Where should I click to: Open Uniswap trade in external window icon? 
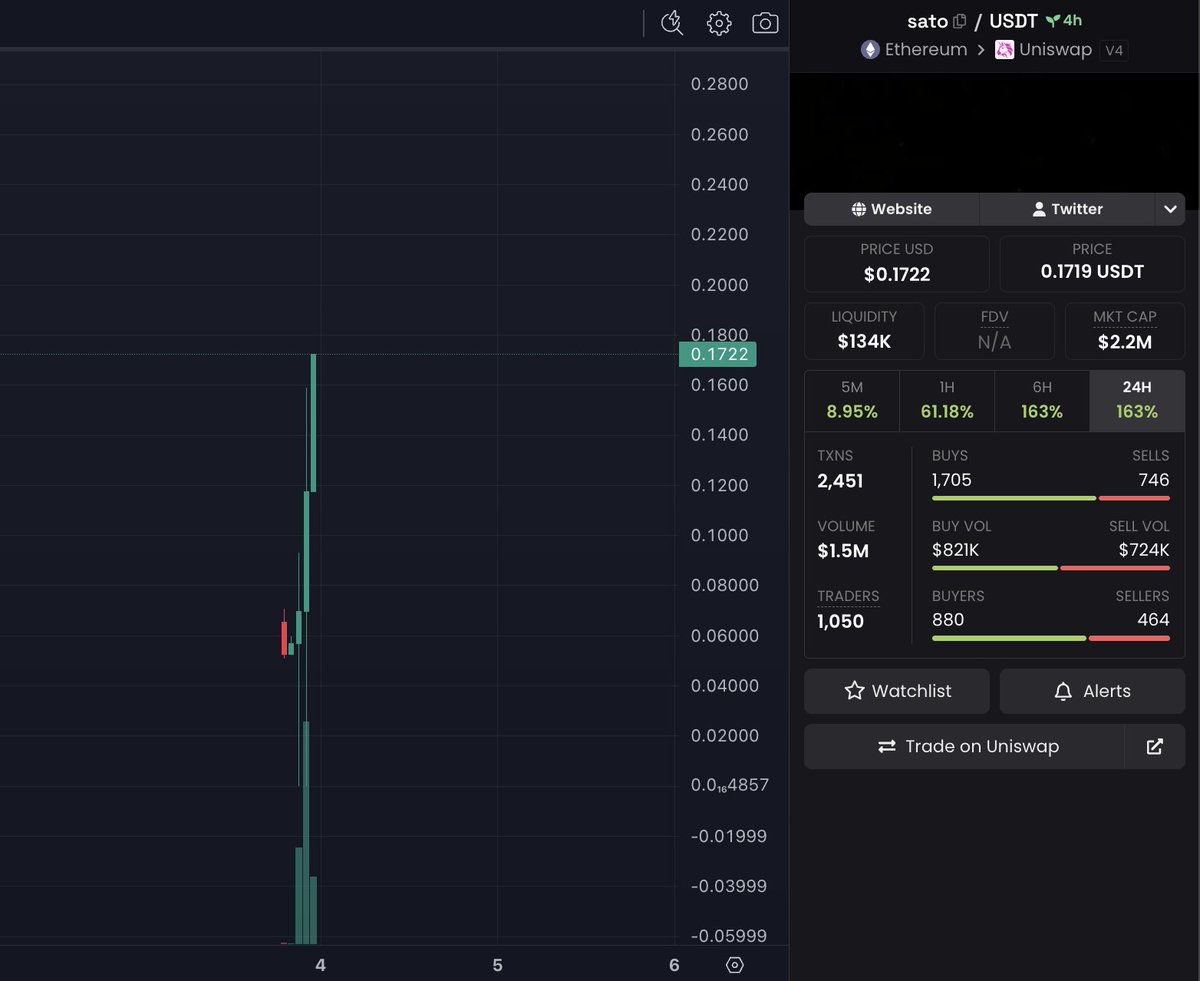(1155, 746)
